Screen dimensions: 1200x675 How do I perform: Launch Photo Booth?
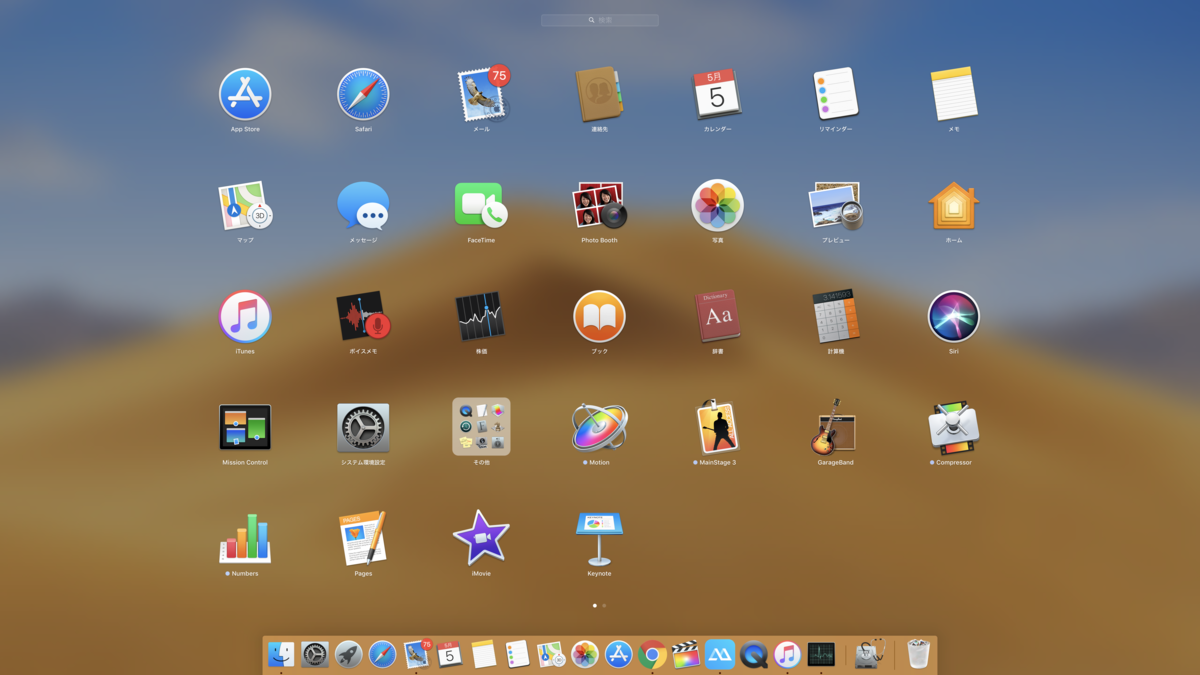tap(599, 205)
